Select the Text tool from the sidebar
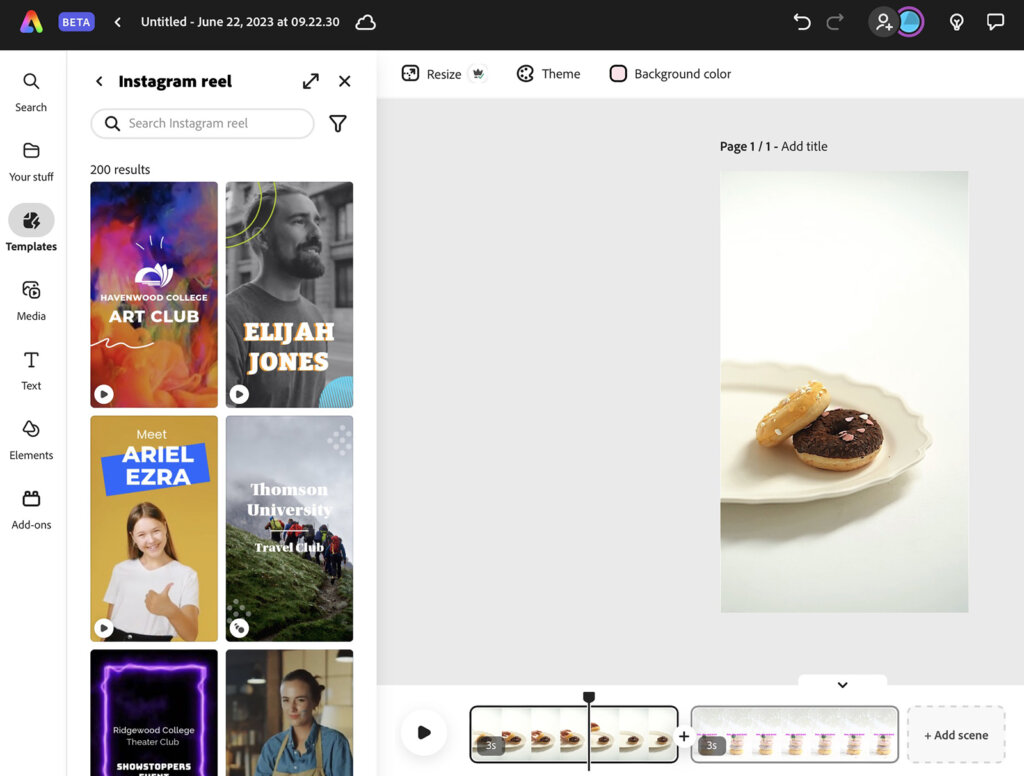The width and height of the screenshot is (1024, 776). [31, 370]
